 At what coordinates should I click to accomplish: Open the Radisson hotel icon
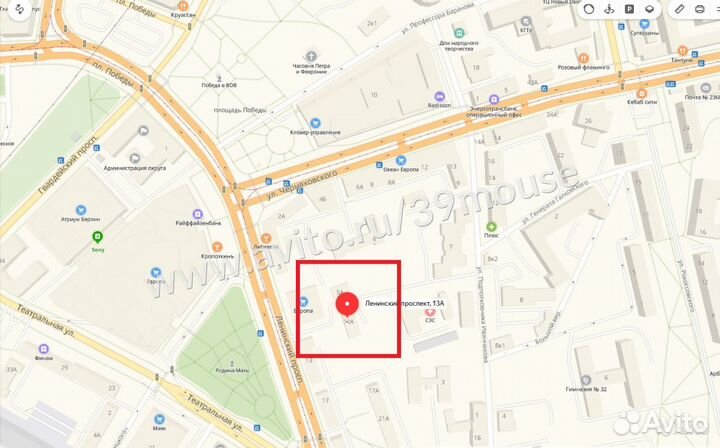coord(439,96)
